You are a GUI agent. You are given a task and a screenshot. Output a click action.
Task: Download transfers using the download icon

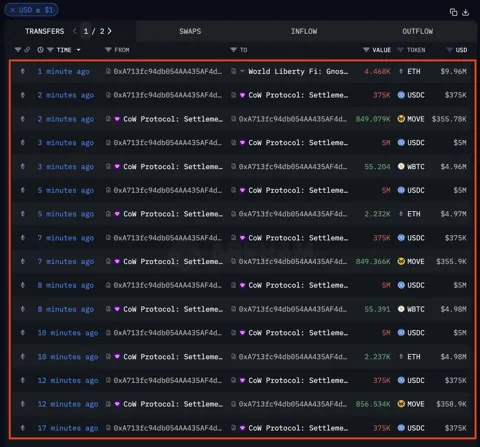(466, 12)
